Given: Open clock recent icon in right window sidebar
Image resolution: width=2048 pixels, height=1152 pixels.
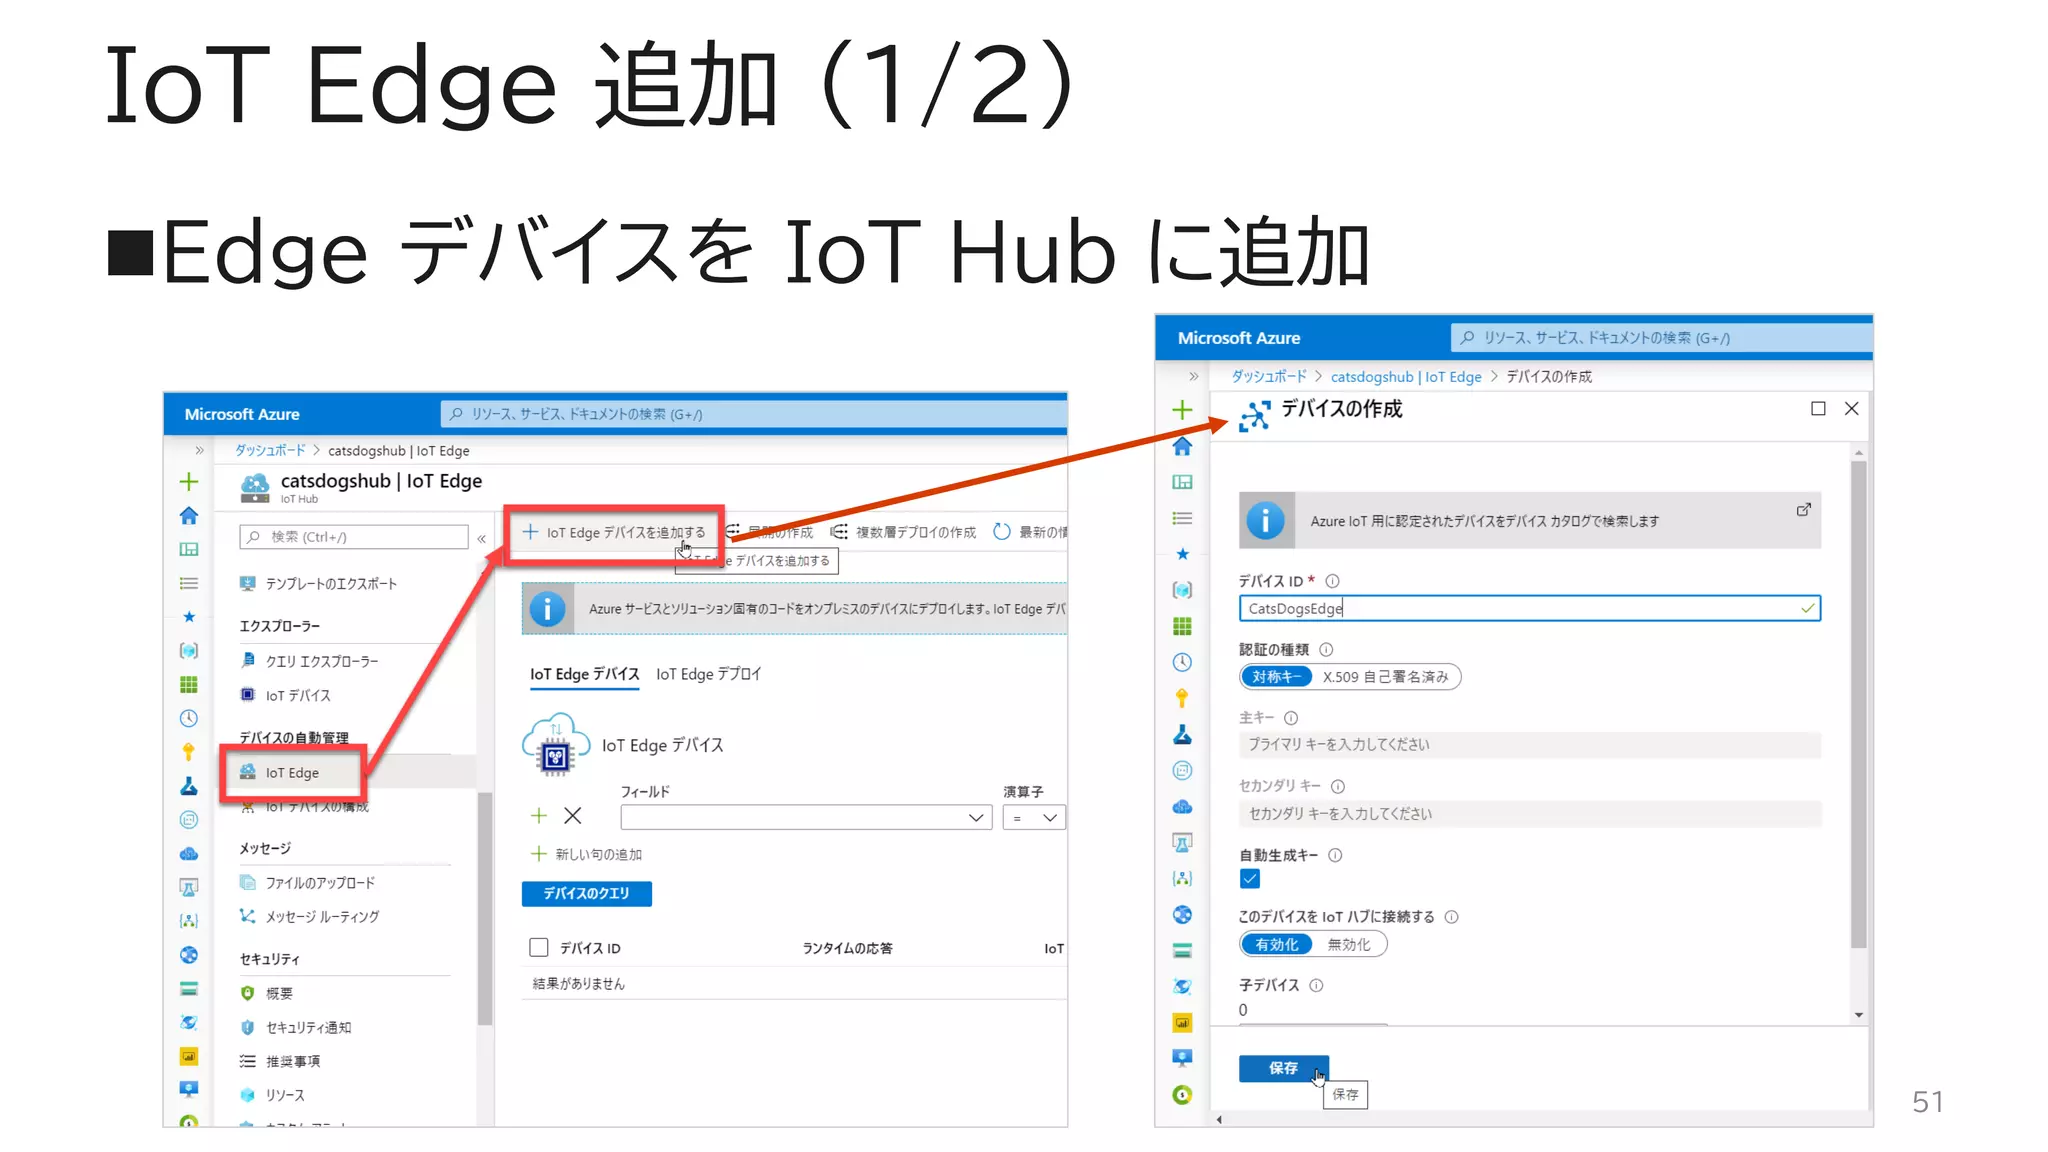Looking at the screenshot, I should (x=1182, y=662).
